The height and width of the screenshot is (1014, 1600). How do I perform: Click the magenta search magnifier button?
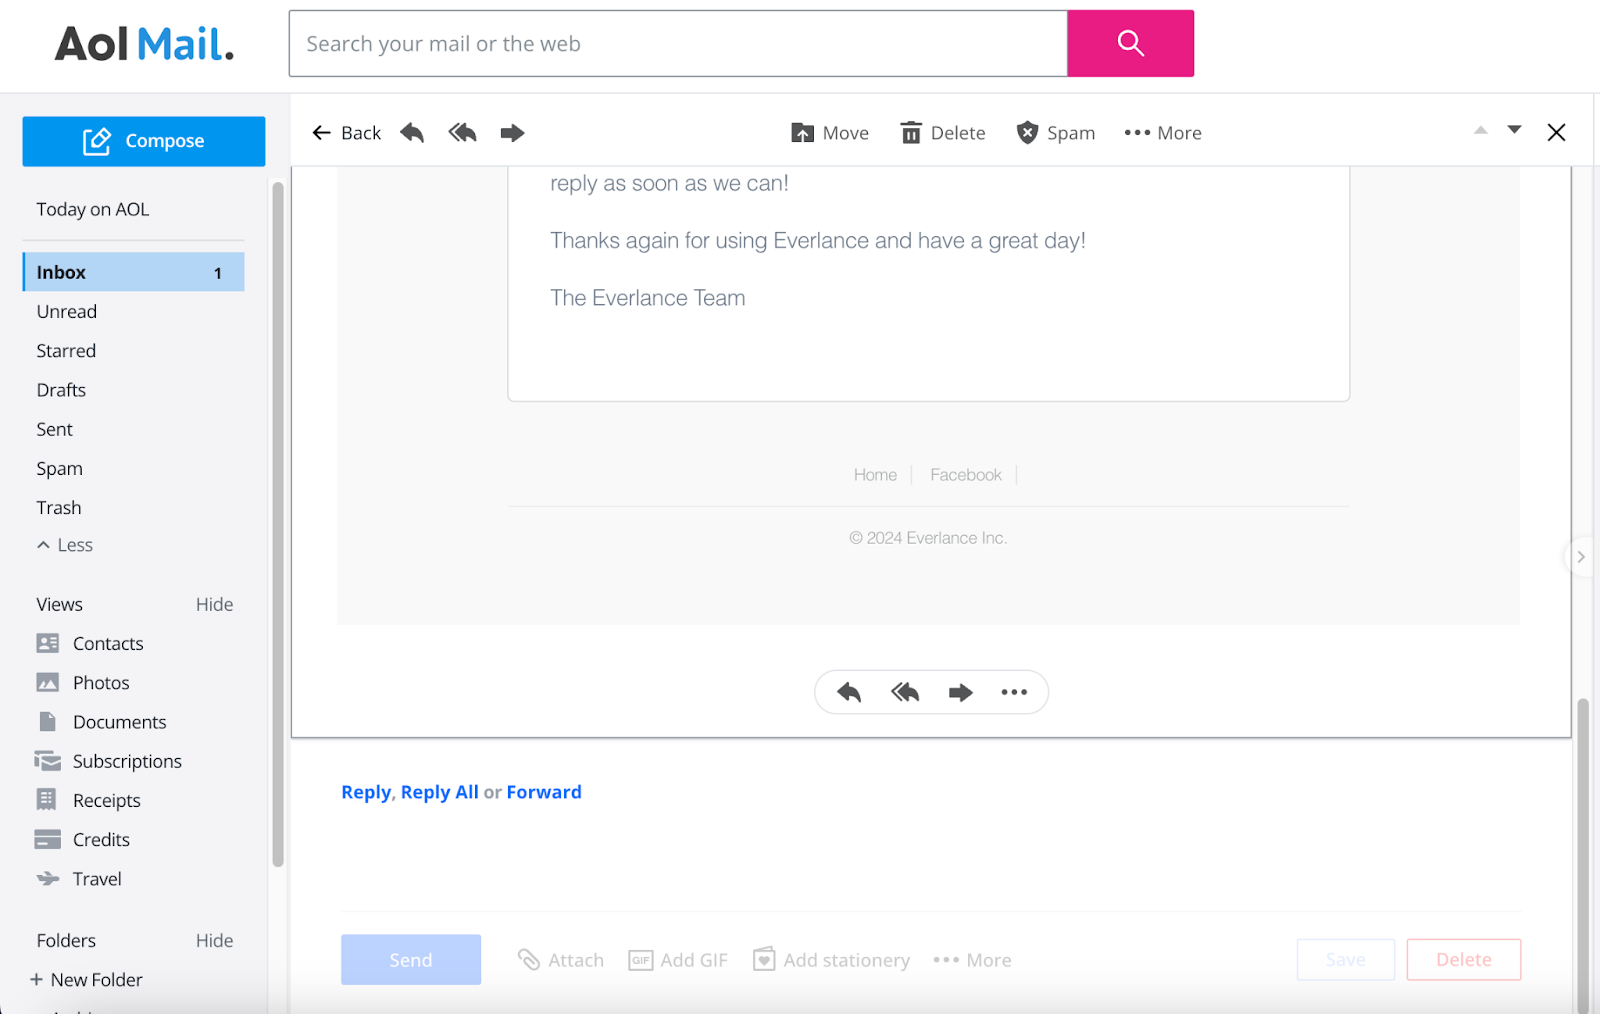[x=1130, y=43]
